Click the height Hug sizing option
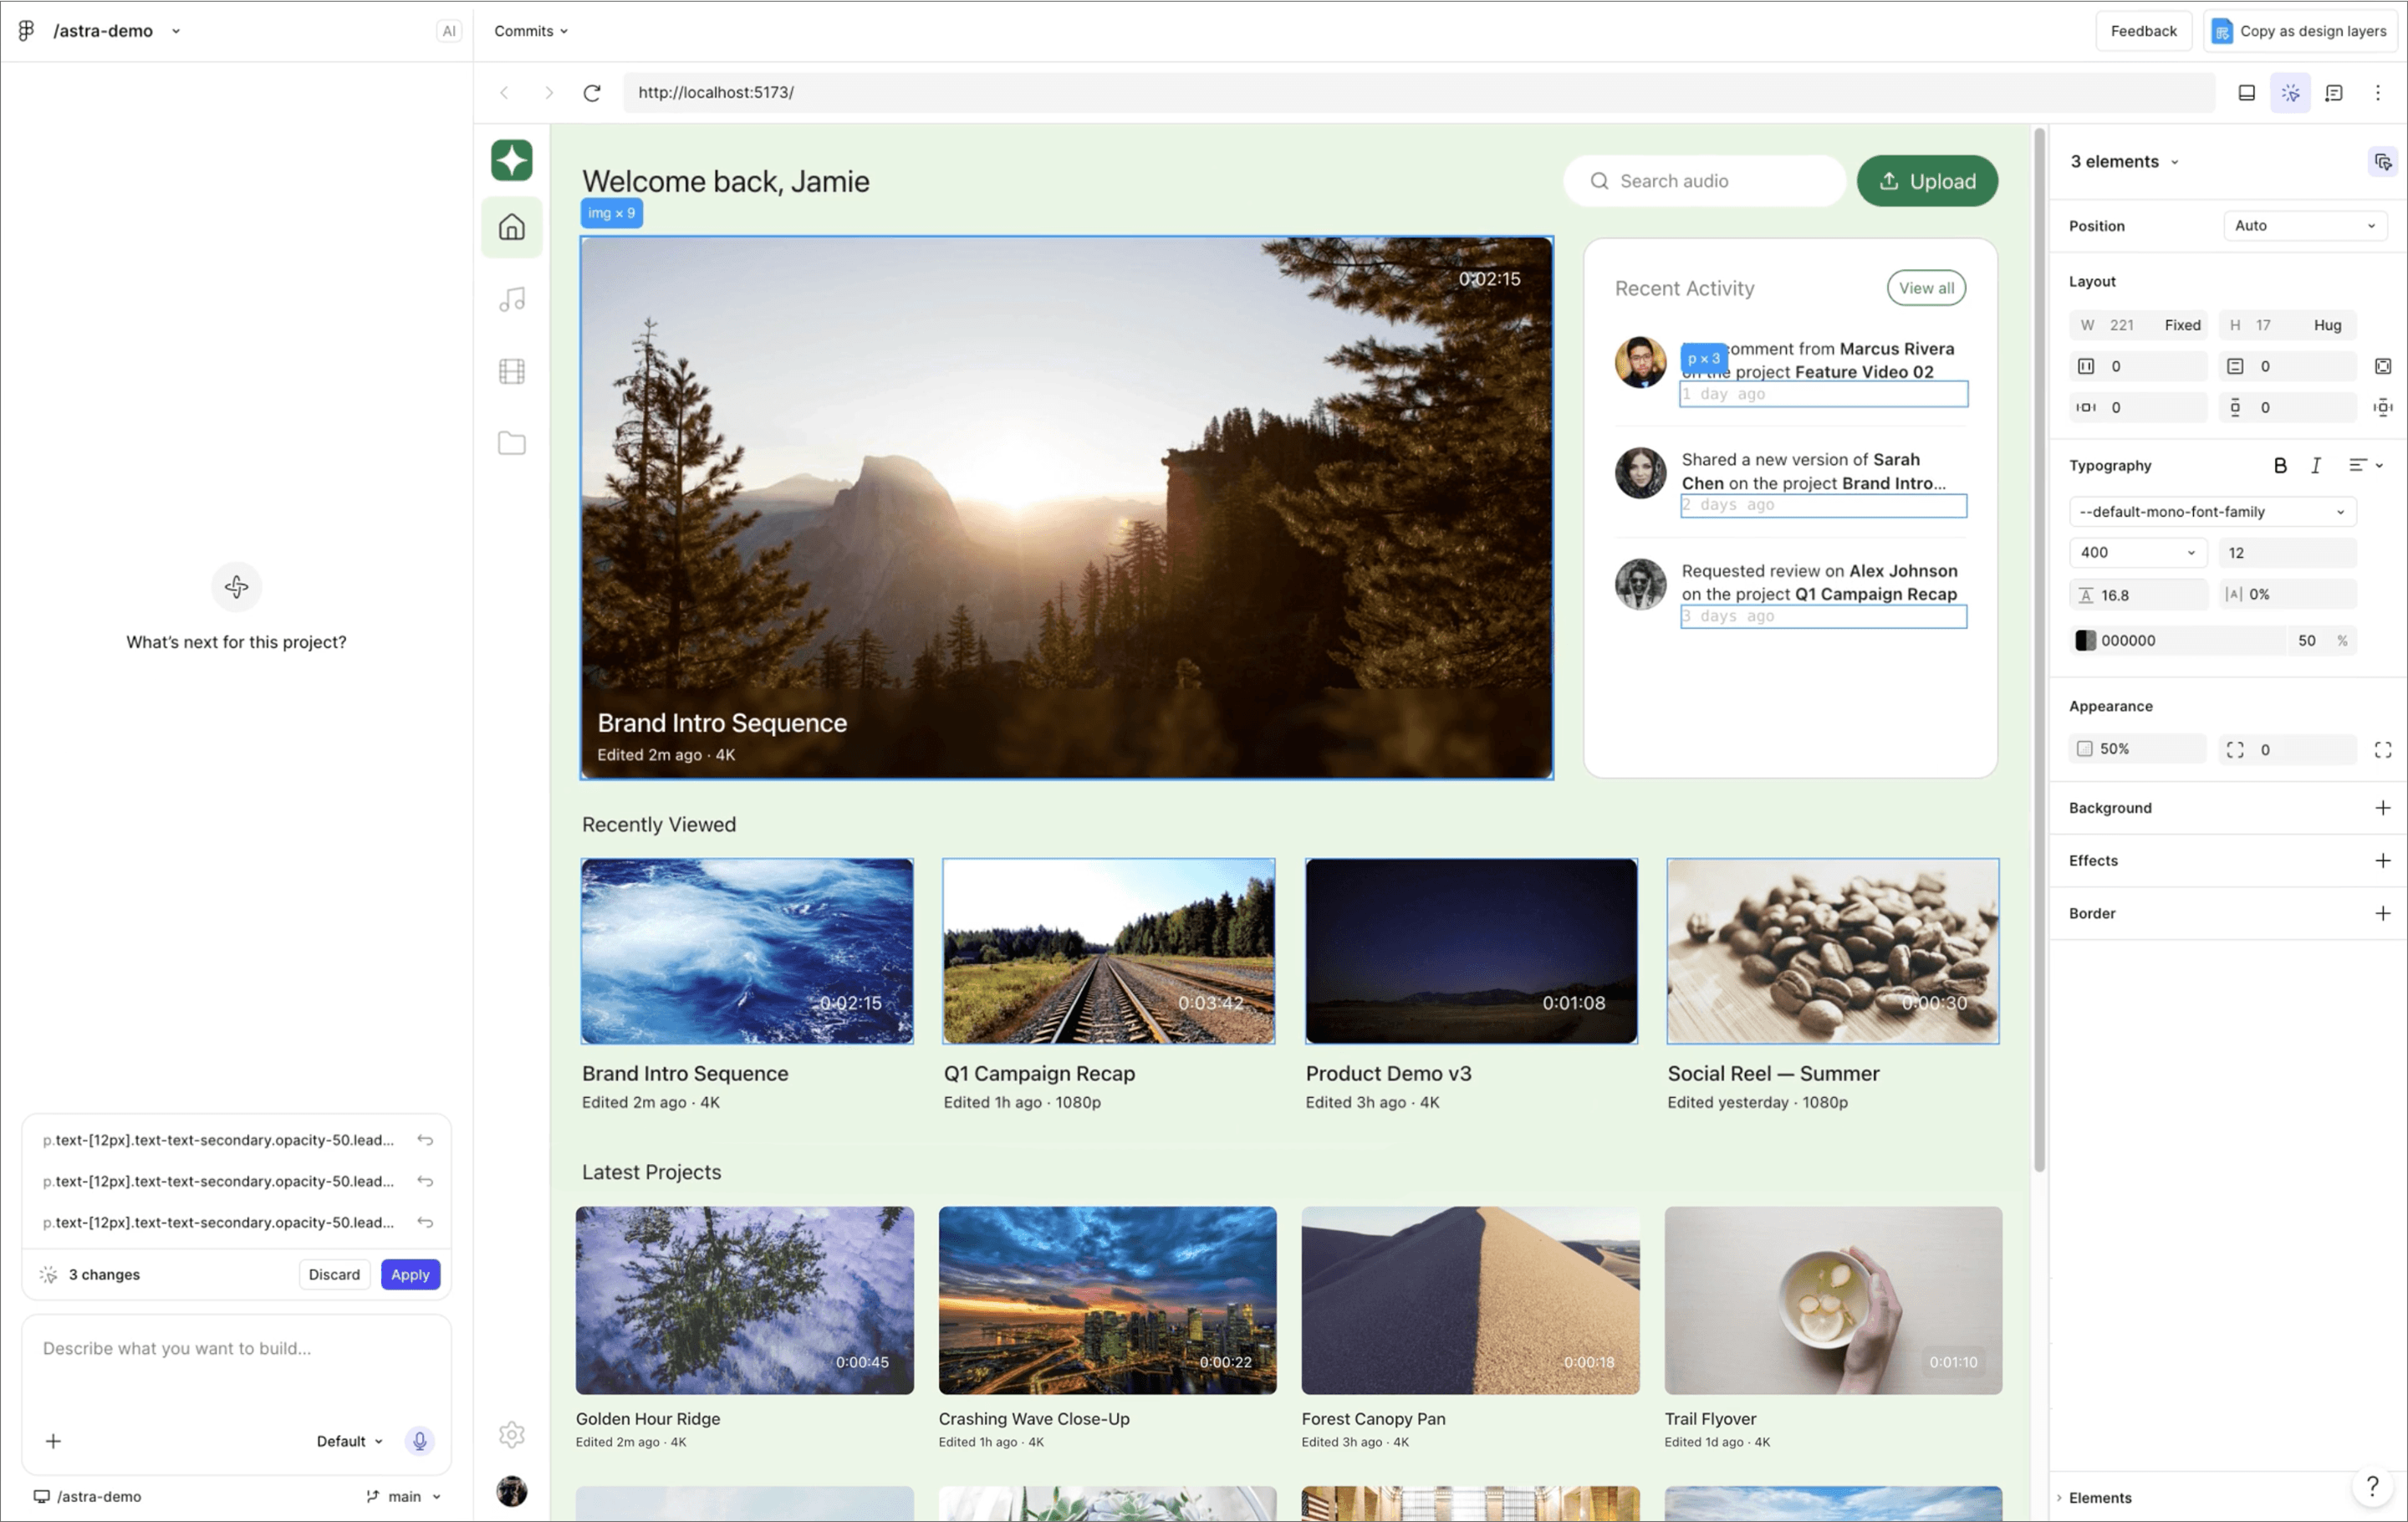This screenshot has height=1522, width=2408. [x=2327, y=325]
